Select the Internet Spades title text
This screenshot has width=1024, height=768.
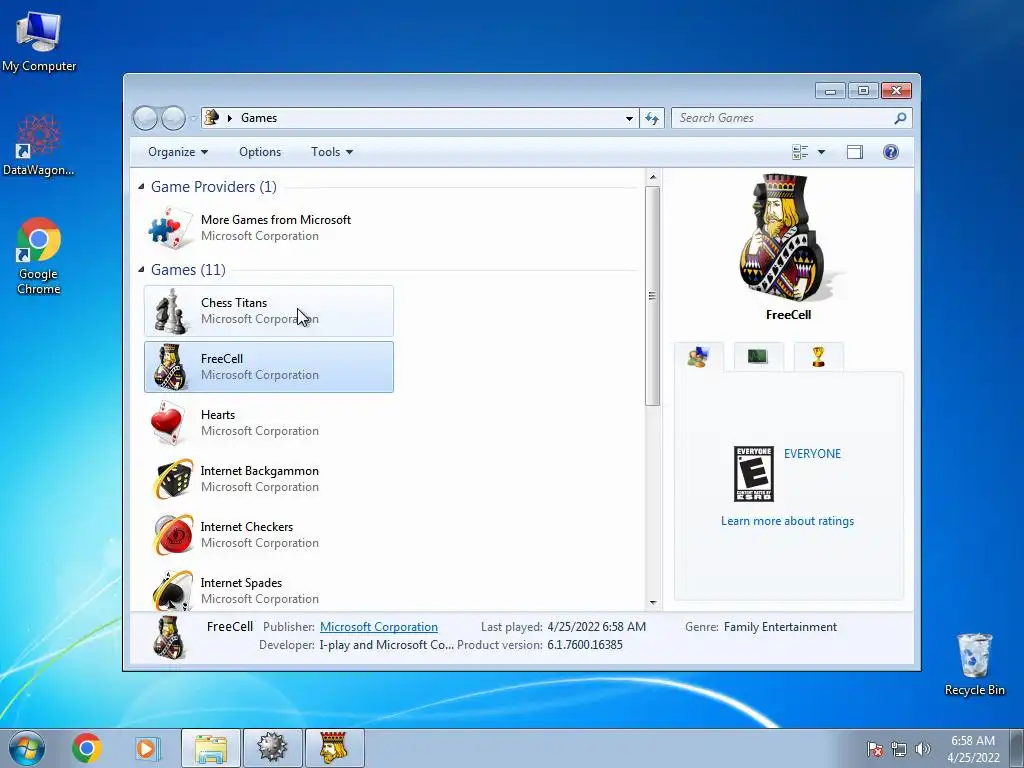tap(241, 583)
